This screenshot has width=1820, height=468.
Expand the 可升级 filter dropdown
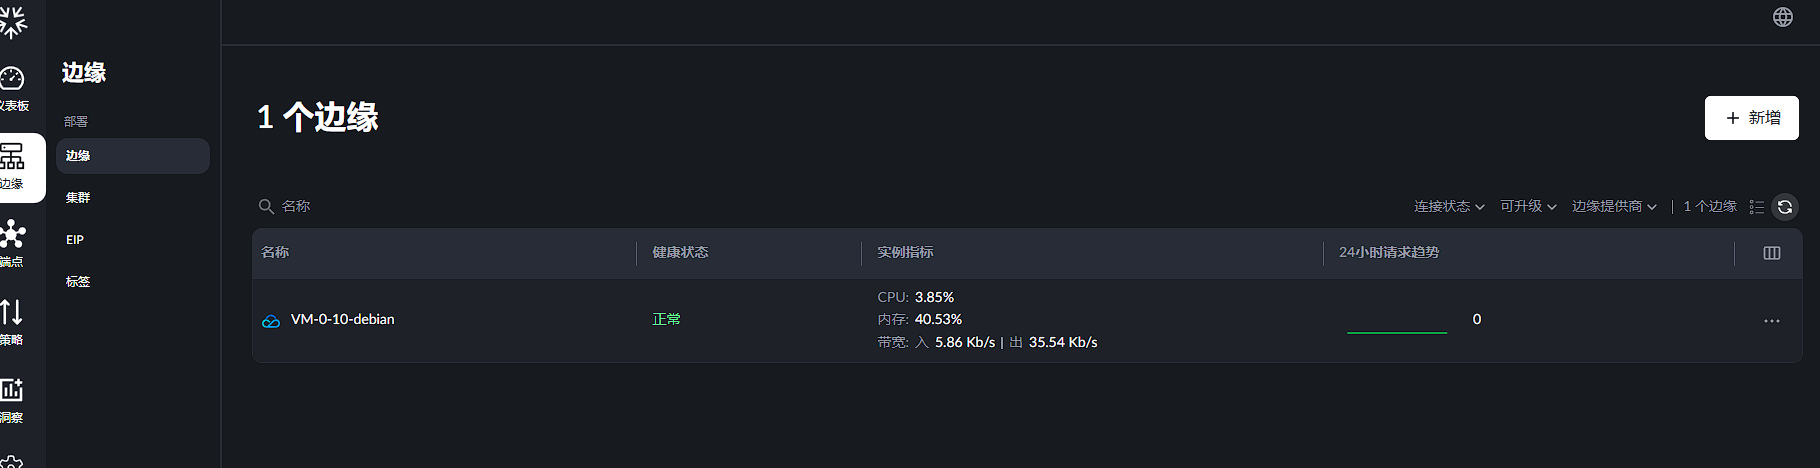point(1527,206)
